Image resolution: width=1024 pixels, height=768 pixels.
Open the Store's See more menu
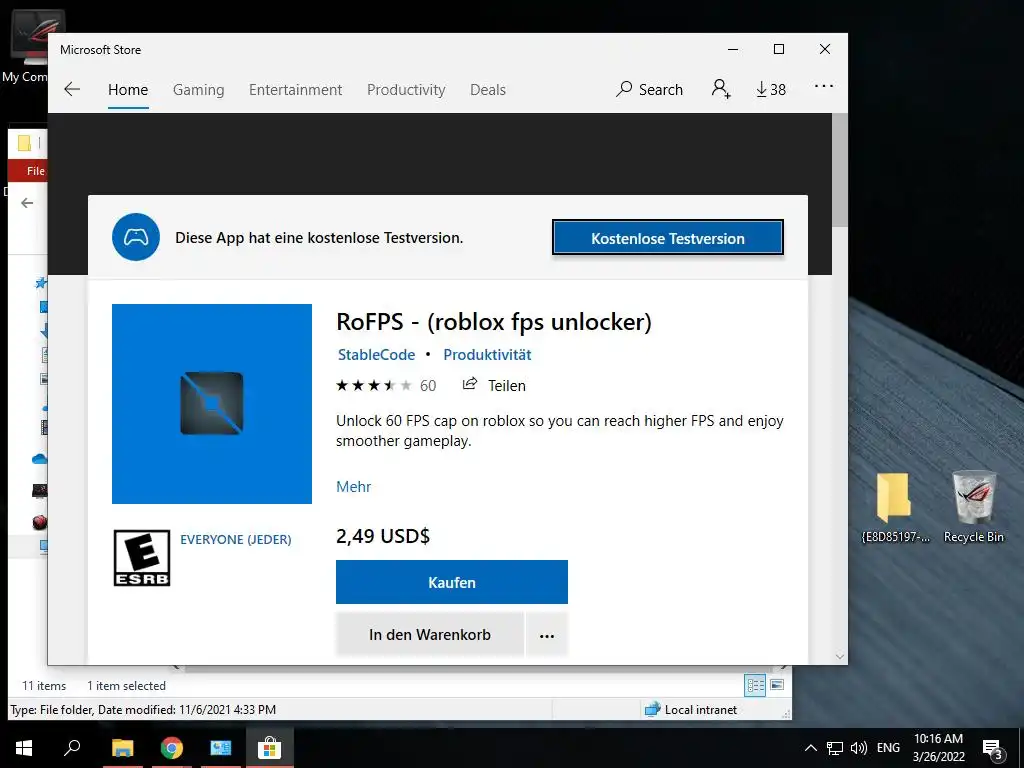[824, 86]
